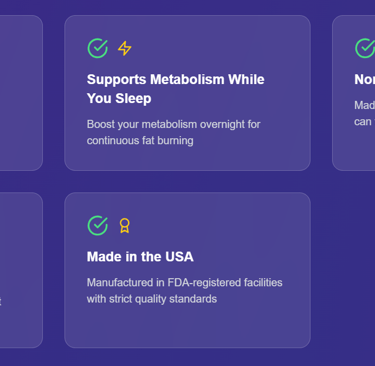Click the yellow lightning bolt icon
The image size is (375, 366).
[x=125, y=48]
